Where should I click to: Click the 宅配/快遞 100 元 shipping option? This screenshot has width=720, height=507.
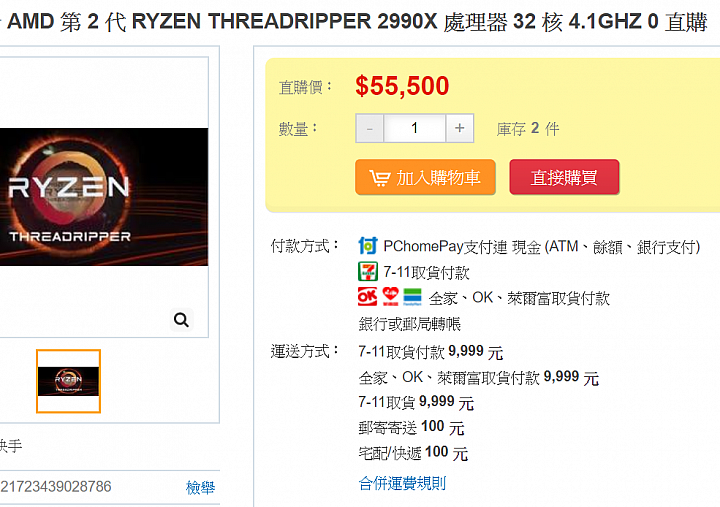(x=413, y=453)
